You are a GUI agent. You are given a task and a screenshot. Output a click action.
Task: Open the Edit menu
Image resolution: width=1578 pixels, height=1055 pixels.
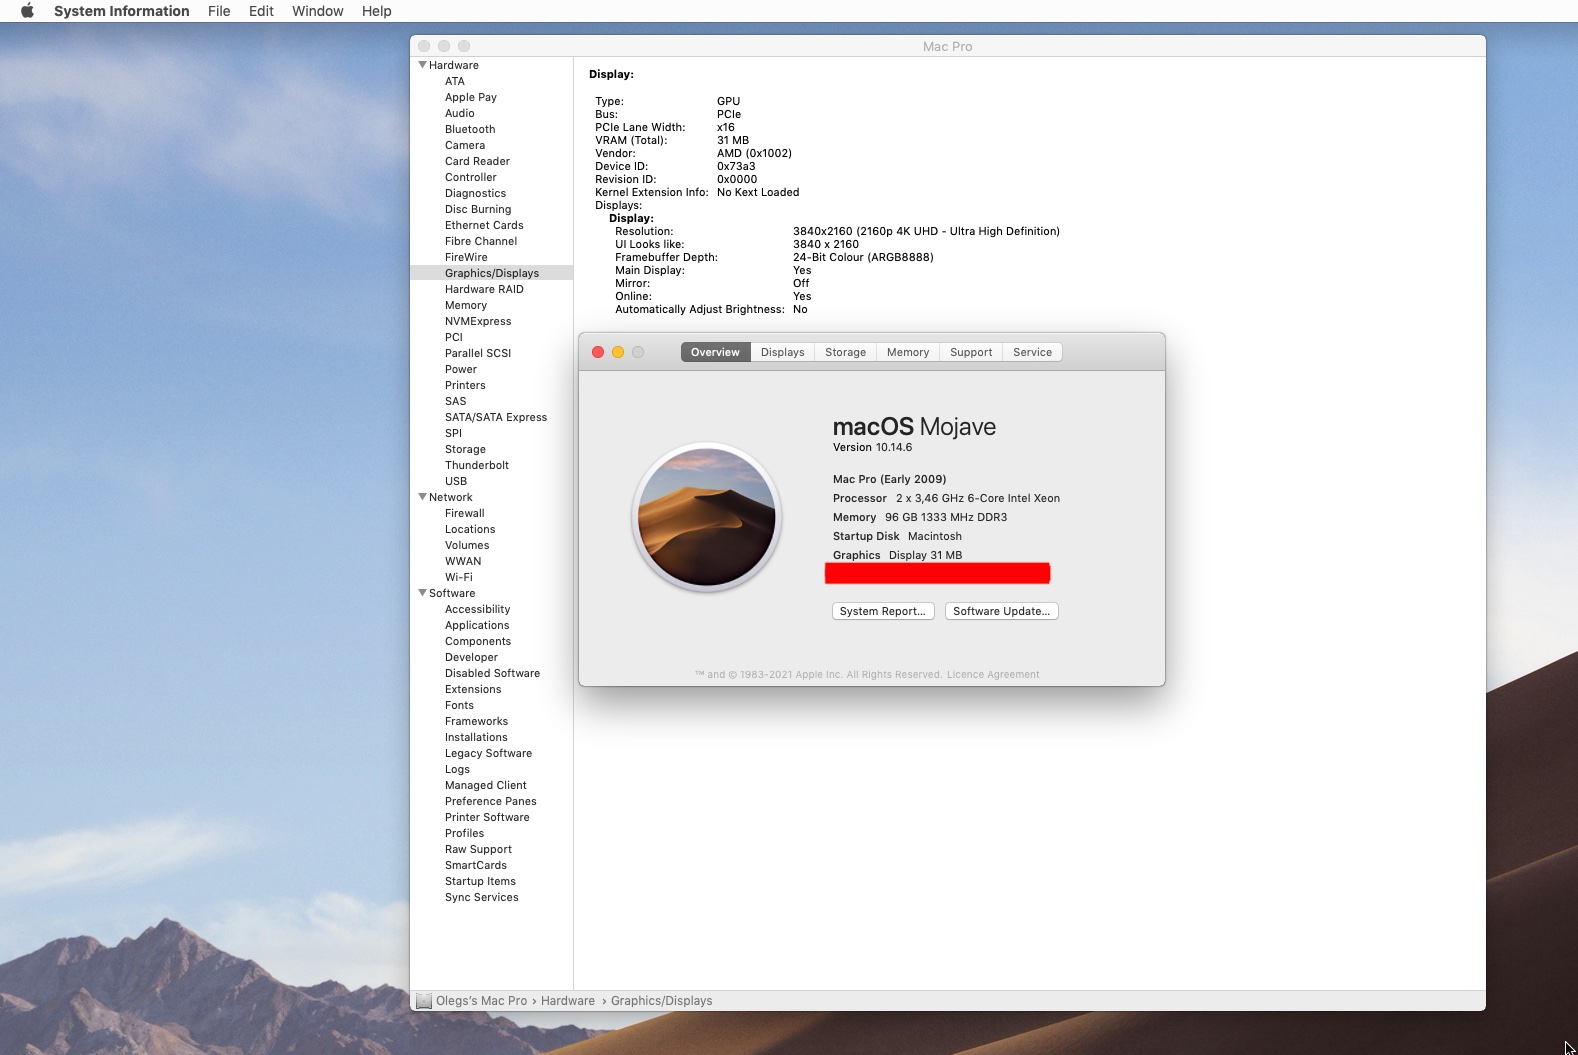tap(261, 11)
